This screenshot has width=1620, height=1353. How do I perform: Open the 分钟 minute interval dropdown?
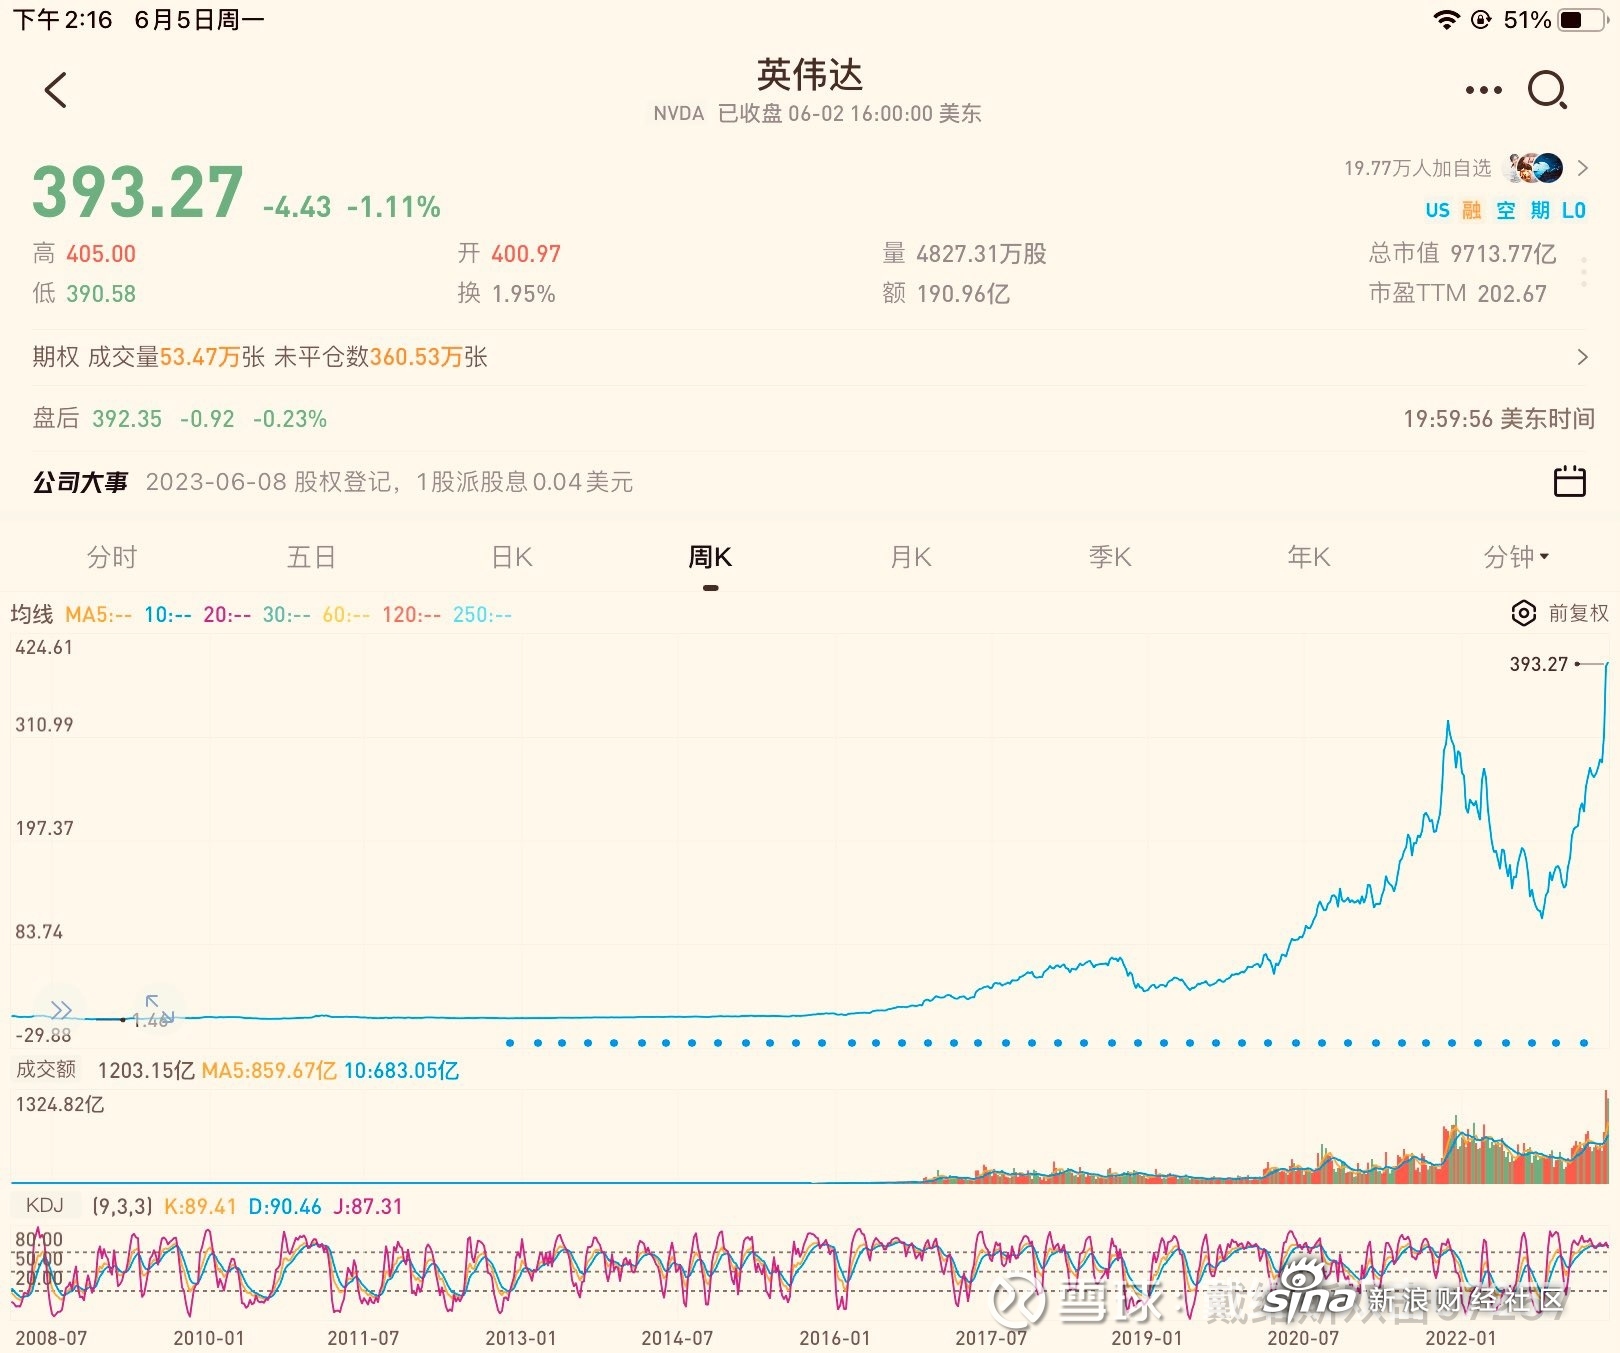(x=1516, y=557)
